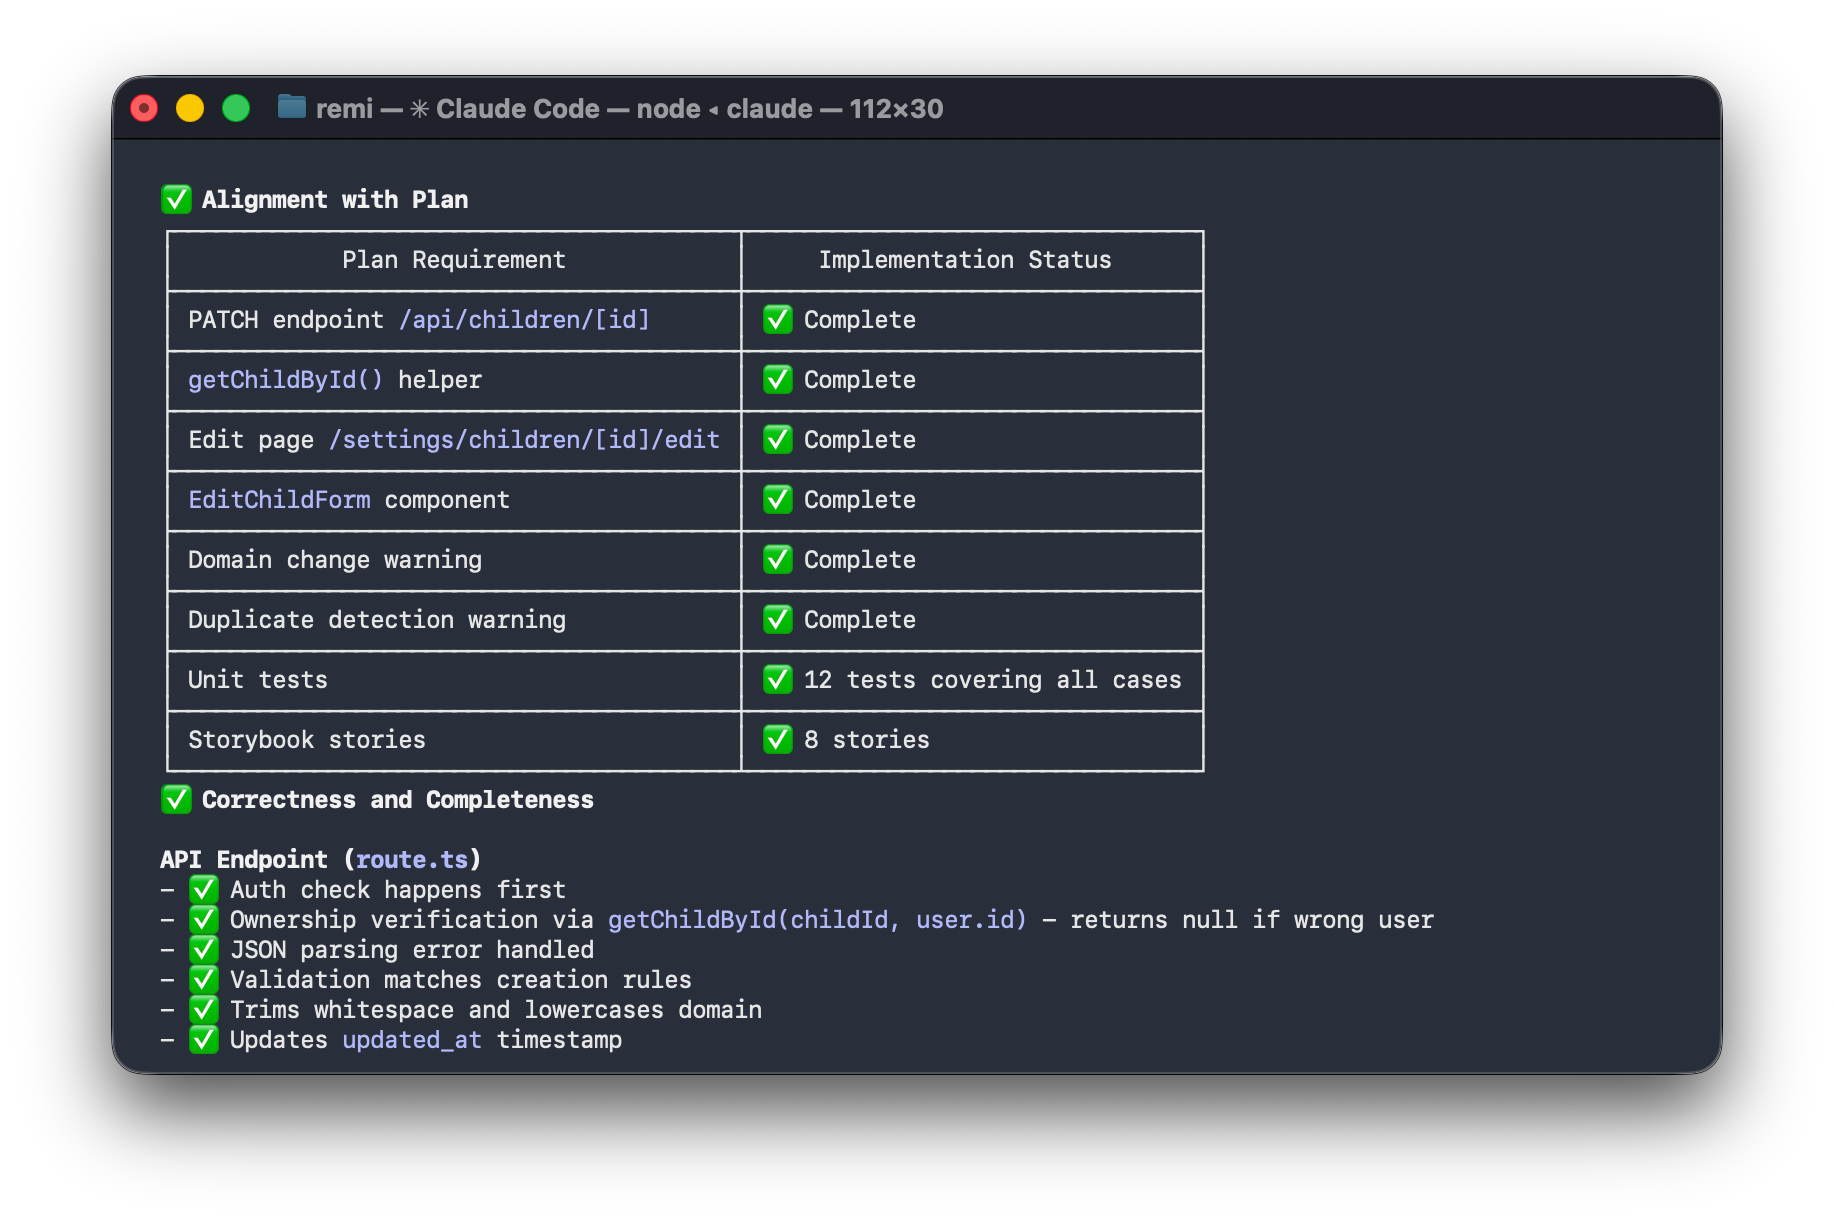1834x1222 pixels.
Task: Click the check mark beside JSON parsing line
Action: pyautogui.click(x=204, y=949)
